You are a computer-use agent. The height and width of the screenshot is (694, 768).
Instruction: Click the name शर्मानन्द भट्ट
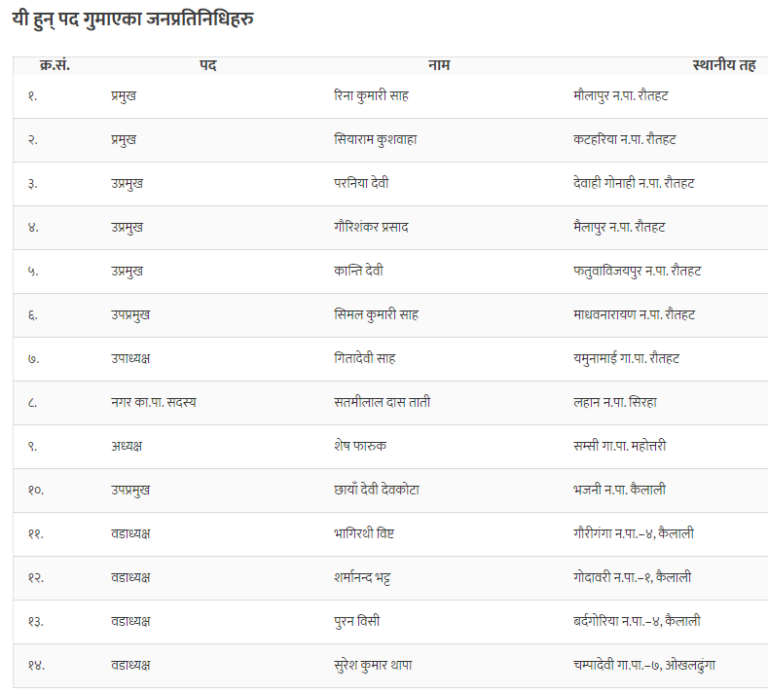tap(362, 577)
